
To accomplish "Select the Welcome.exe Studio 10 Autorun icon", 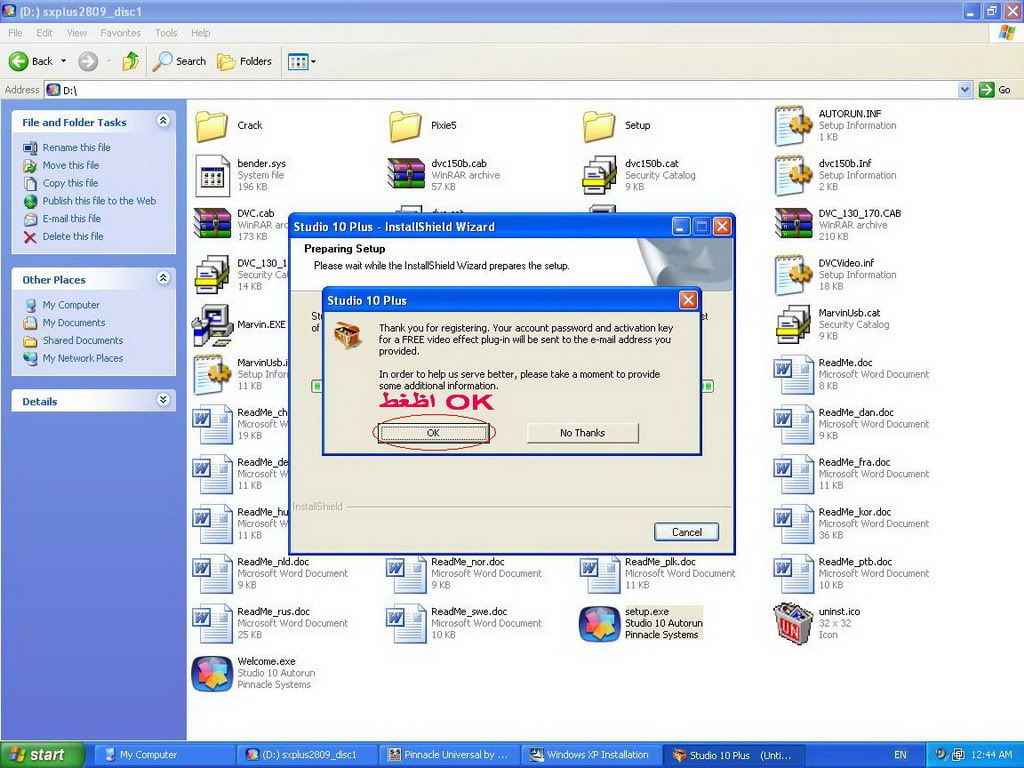I will (x=212, y=673).
